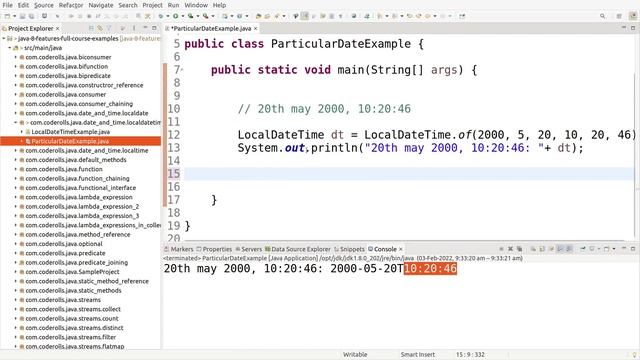Click 'Smart Insert' in status bar

[418, 354]
